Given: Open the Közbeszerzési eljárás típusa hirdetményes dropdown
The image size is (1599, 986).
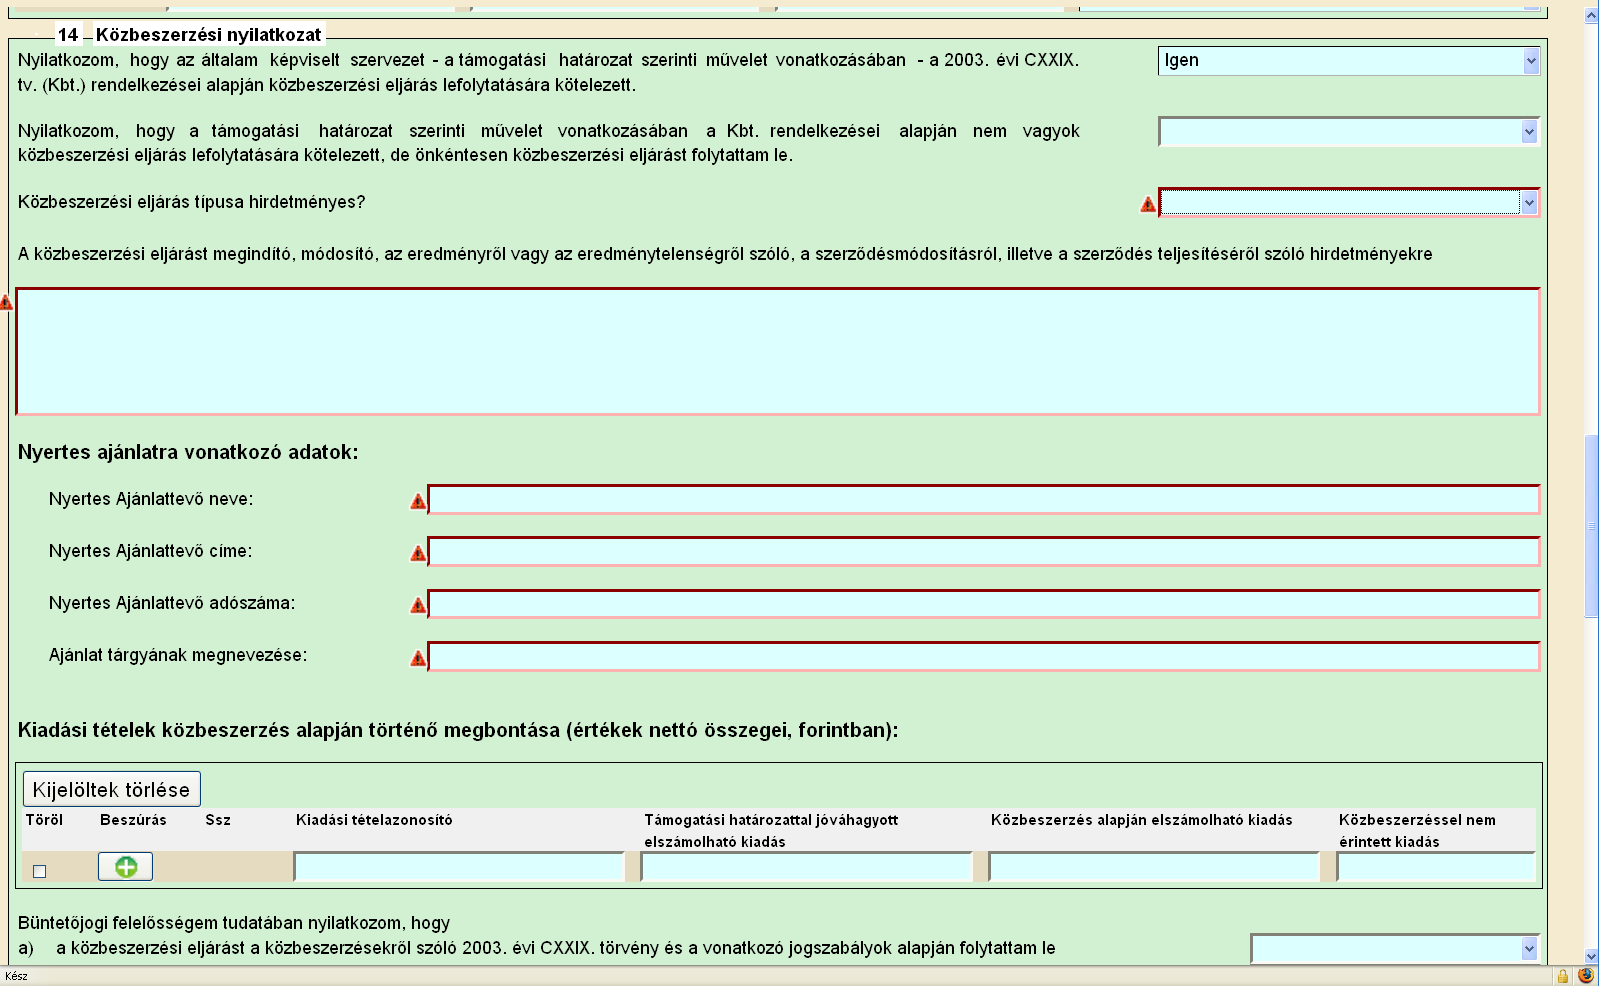Looking at the screenshot, I should [1349, 203].
